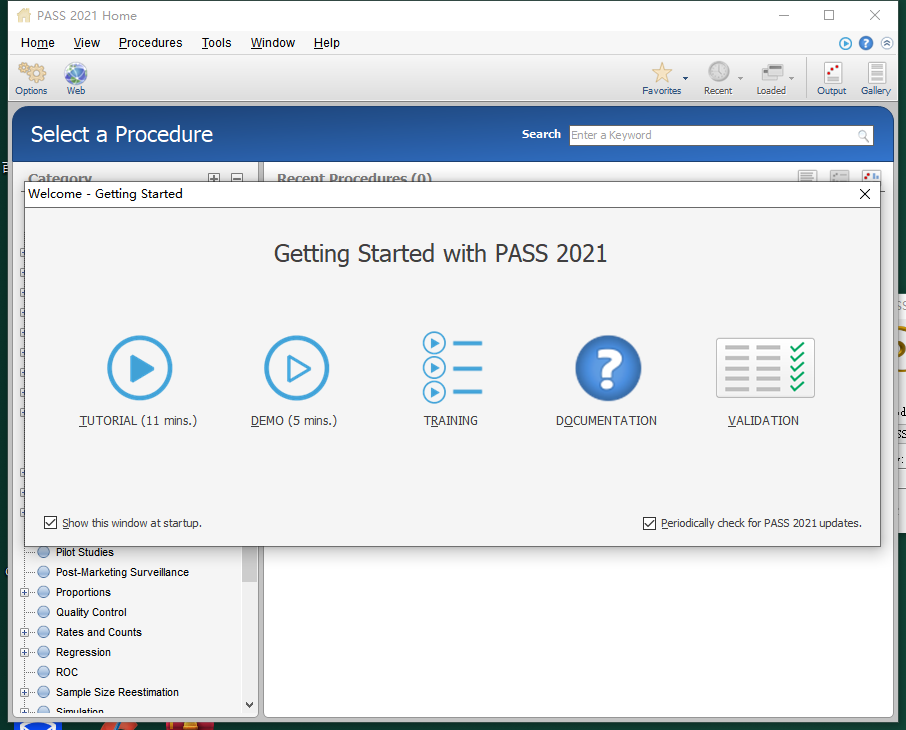Click the Regression category circle icon

(x=43, y=652)
